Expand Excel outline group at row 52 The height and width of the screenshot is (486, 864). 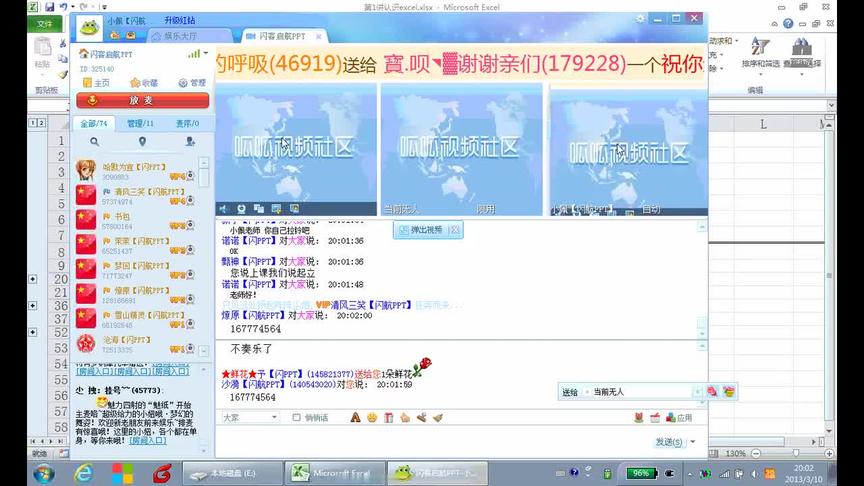point(33,332)
